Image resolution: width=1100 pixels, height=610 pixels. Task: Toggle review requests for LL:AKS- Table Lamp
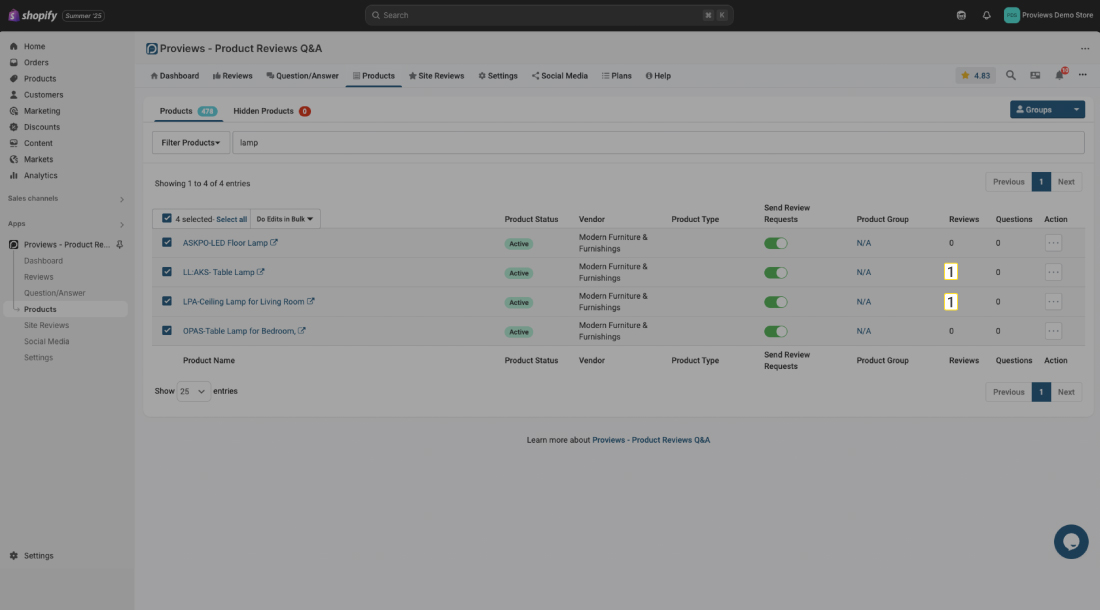coord(775,273)
